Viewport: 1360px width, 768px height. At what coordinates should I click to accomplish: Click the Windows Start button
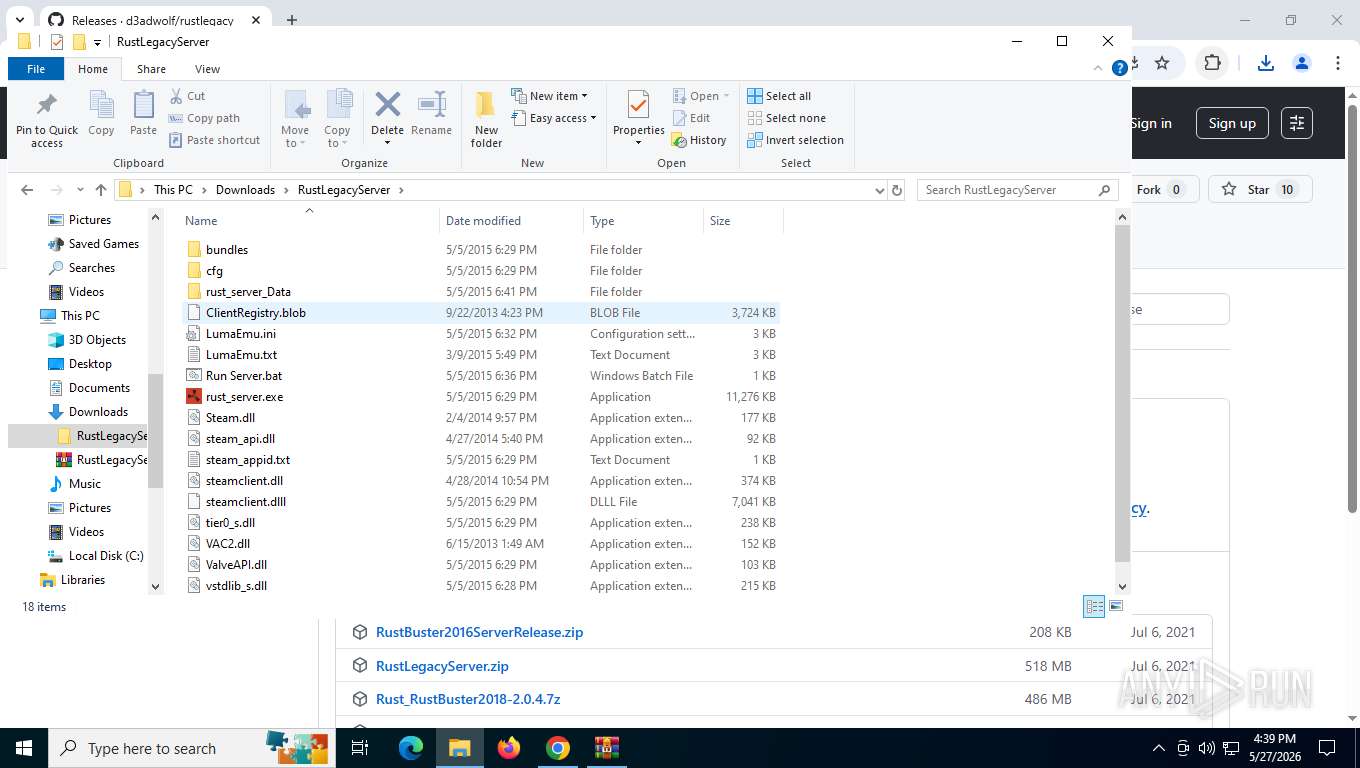coord(23,748)
